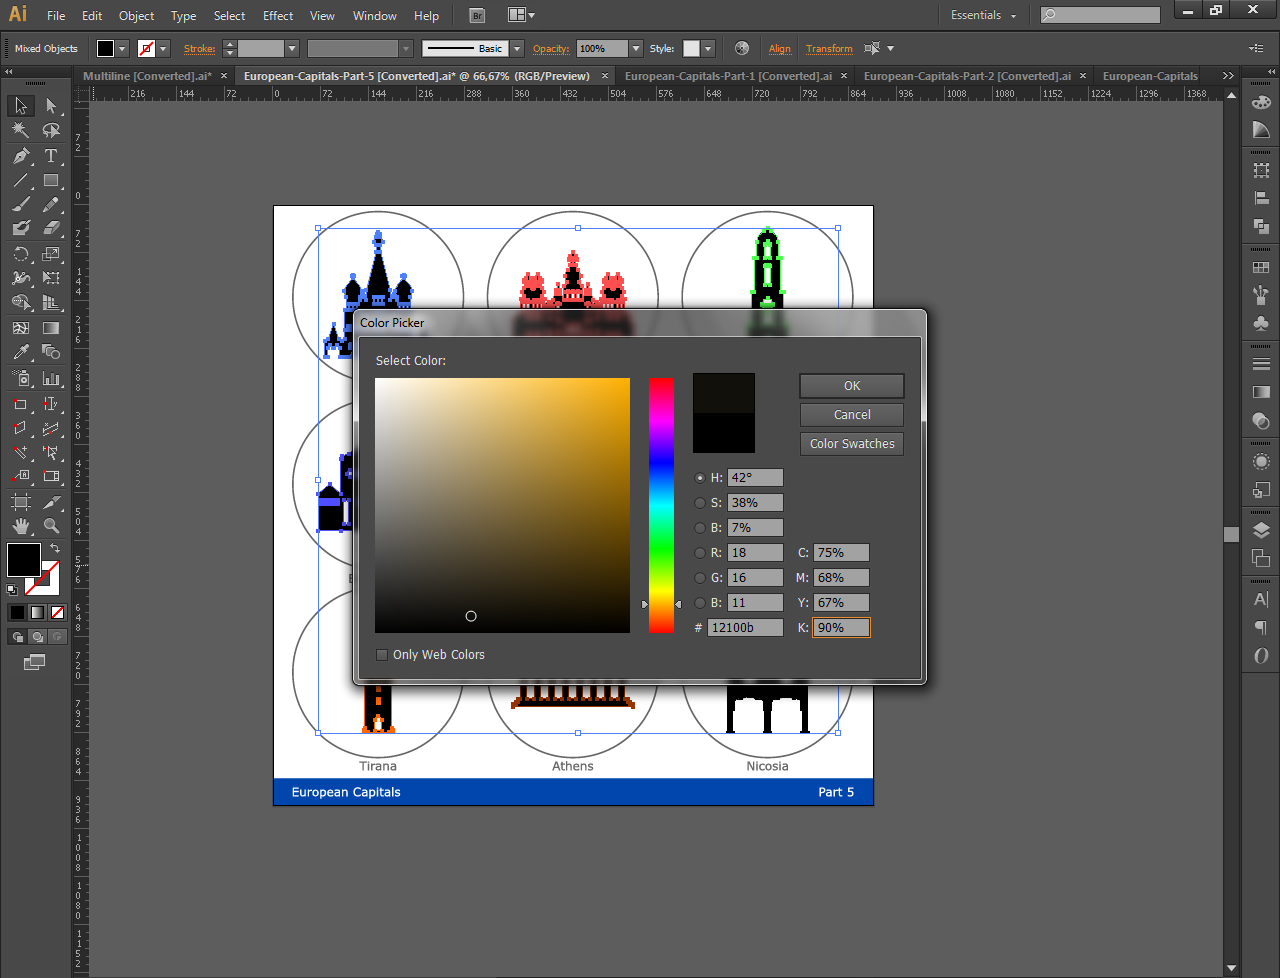Select the Type tool
The image size is (1280, 978).
[x=51, y=155]
